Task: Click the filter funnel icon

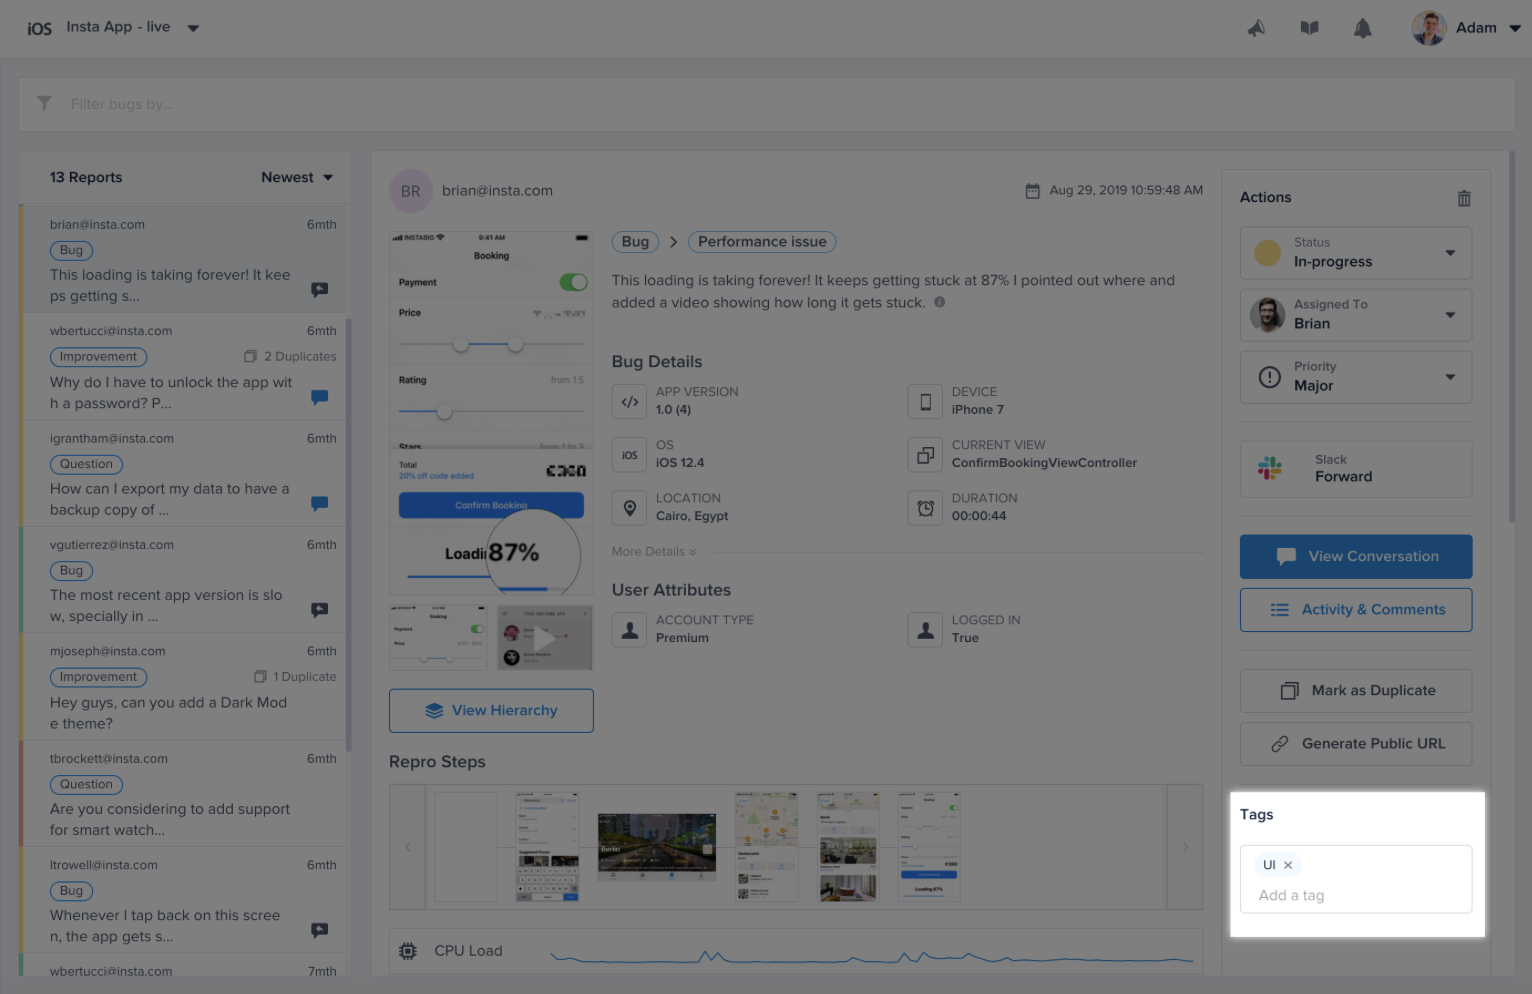Action: (44, 104)
